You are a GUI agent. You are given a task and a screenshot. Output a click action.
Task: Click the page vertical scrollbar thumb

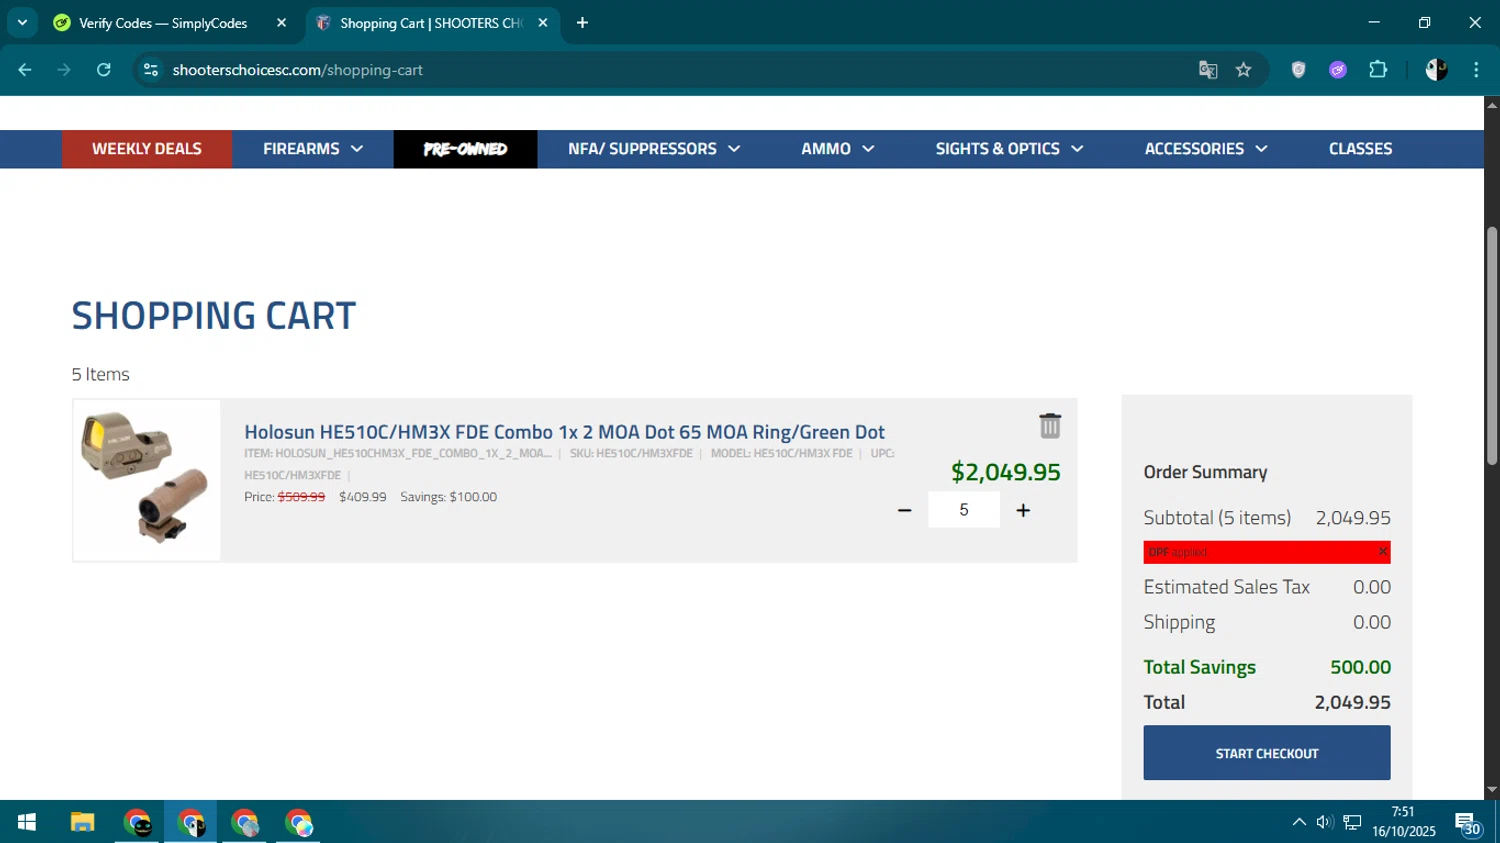(1492, 345)
